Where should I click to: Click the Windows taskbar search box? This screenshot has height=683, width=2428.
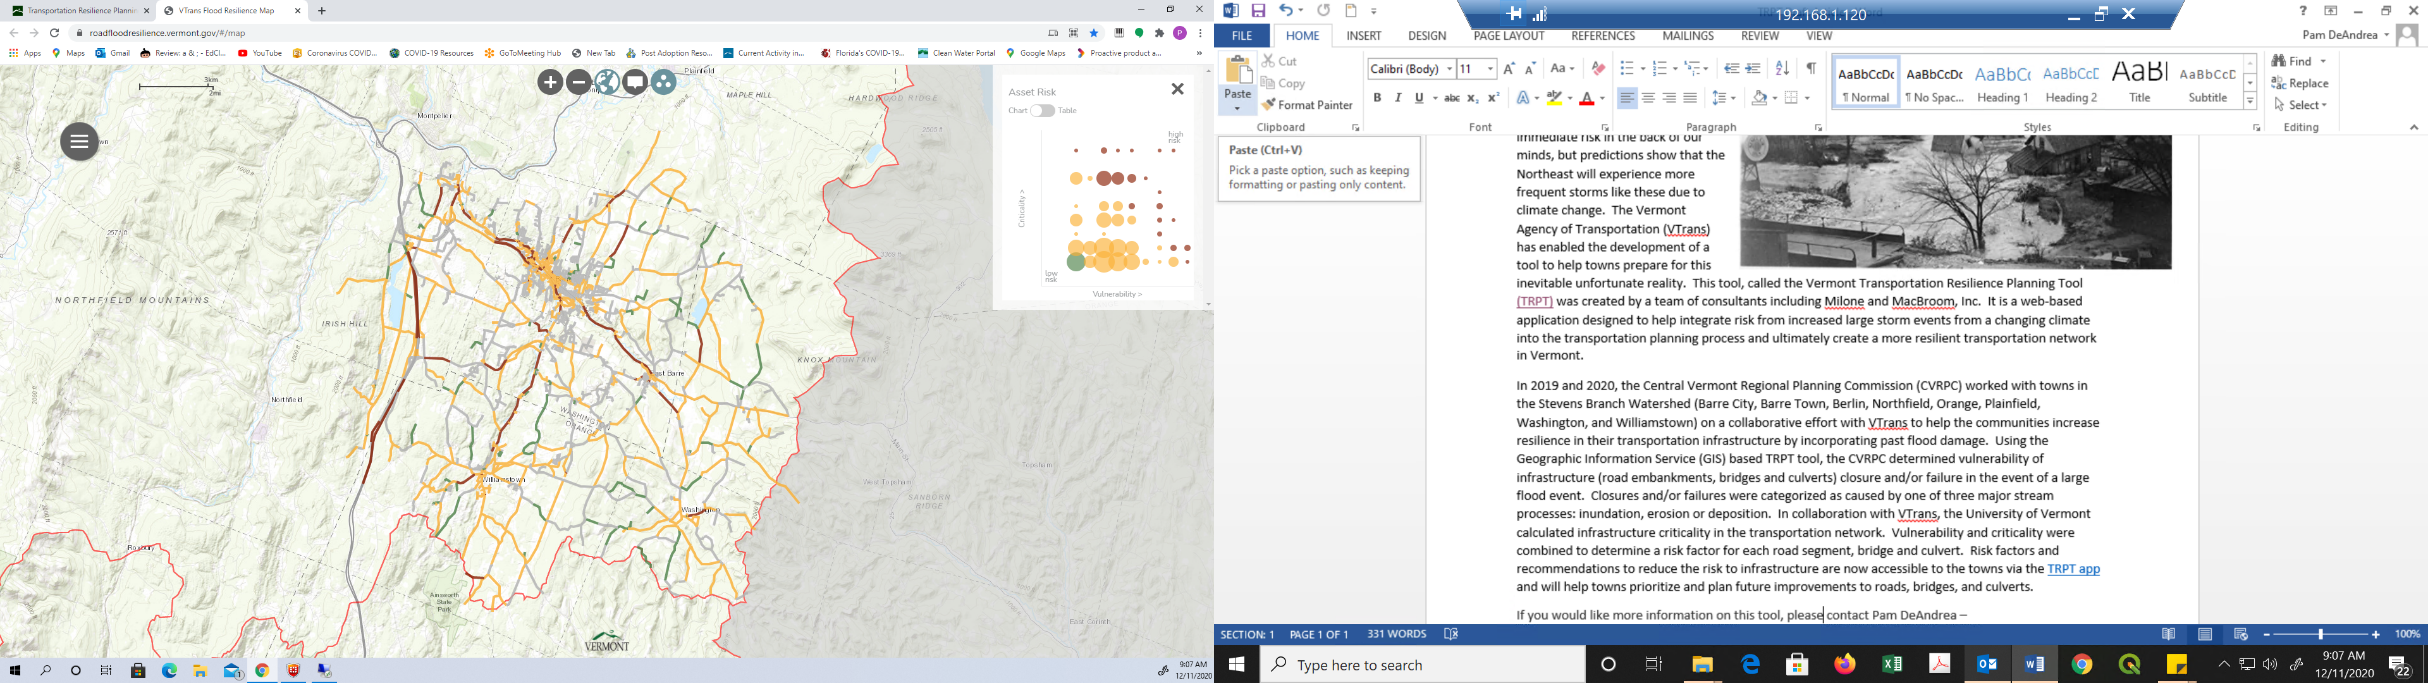click(x=1423, y=665)
